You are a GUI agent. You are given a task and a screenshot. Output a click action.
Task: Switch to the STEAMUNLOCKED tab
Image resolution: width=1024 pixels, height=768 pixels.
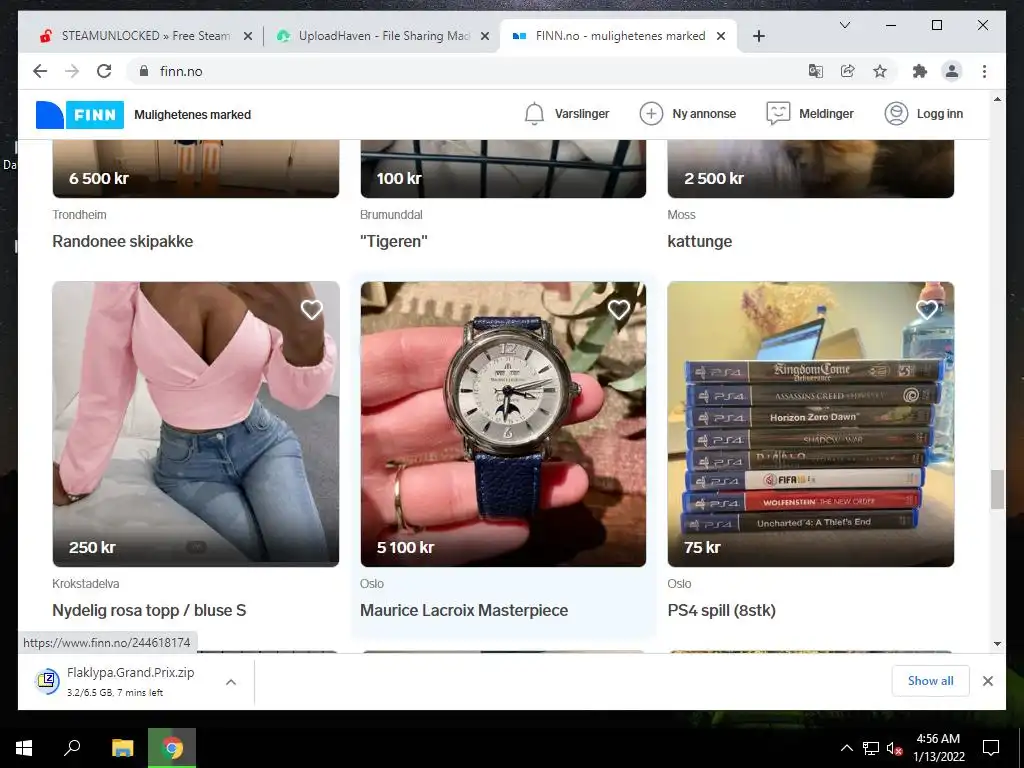point(145,36)
